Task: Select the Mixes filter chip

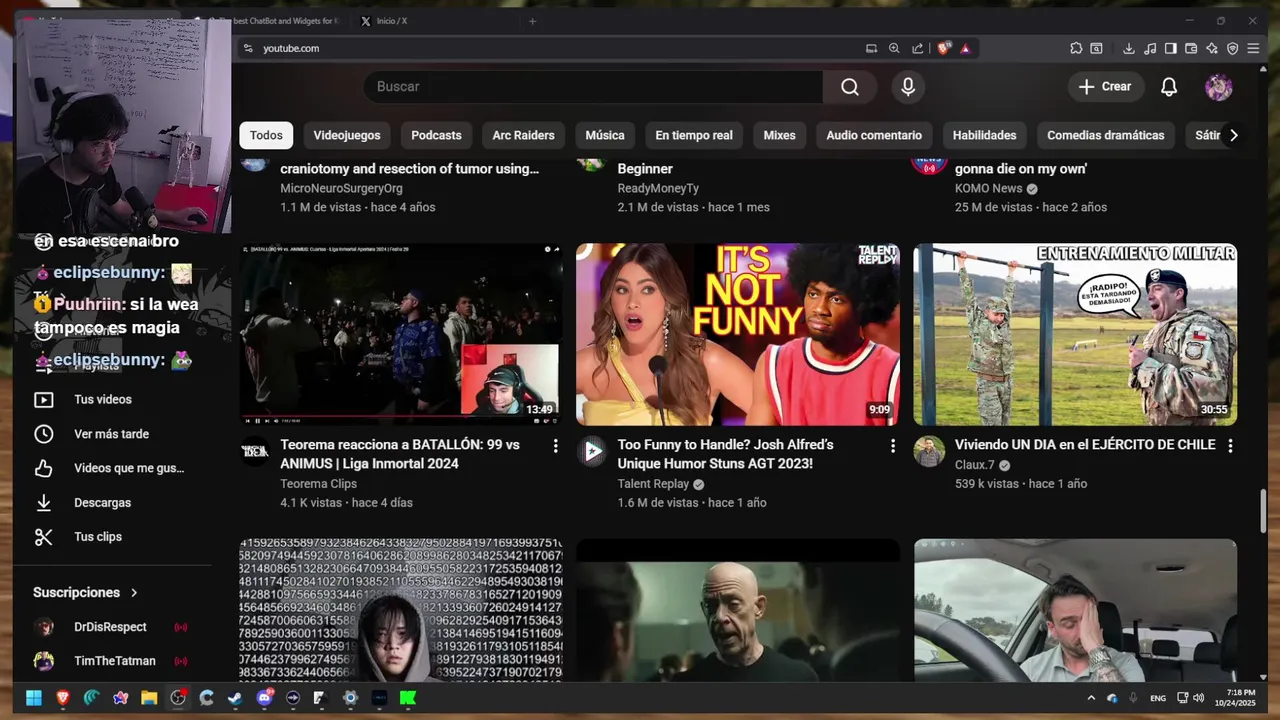Action: 779,135
